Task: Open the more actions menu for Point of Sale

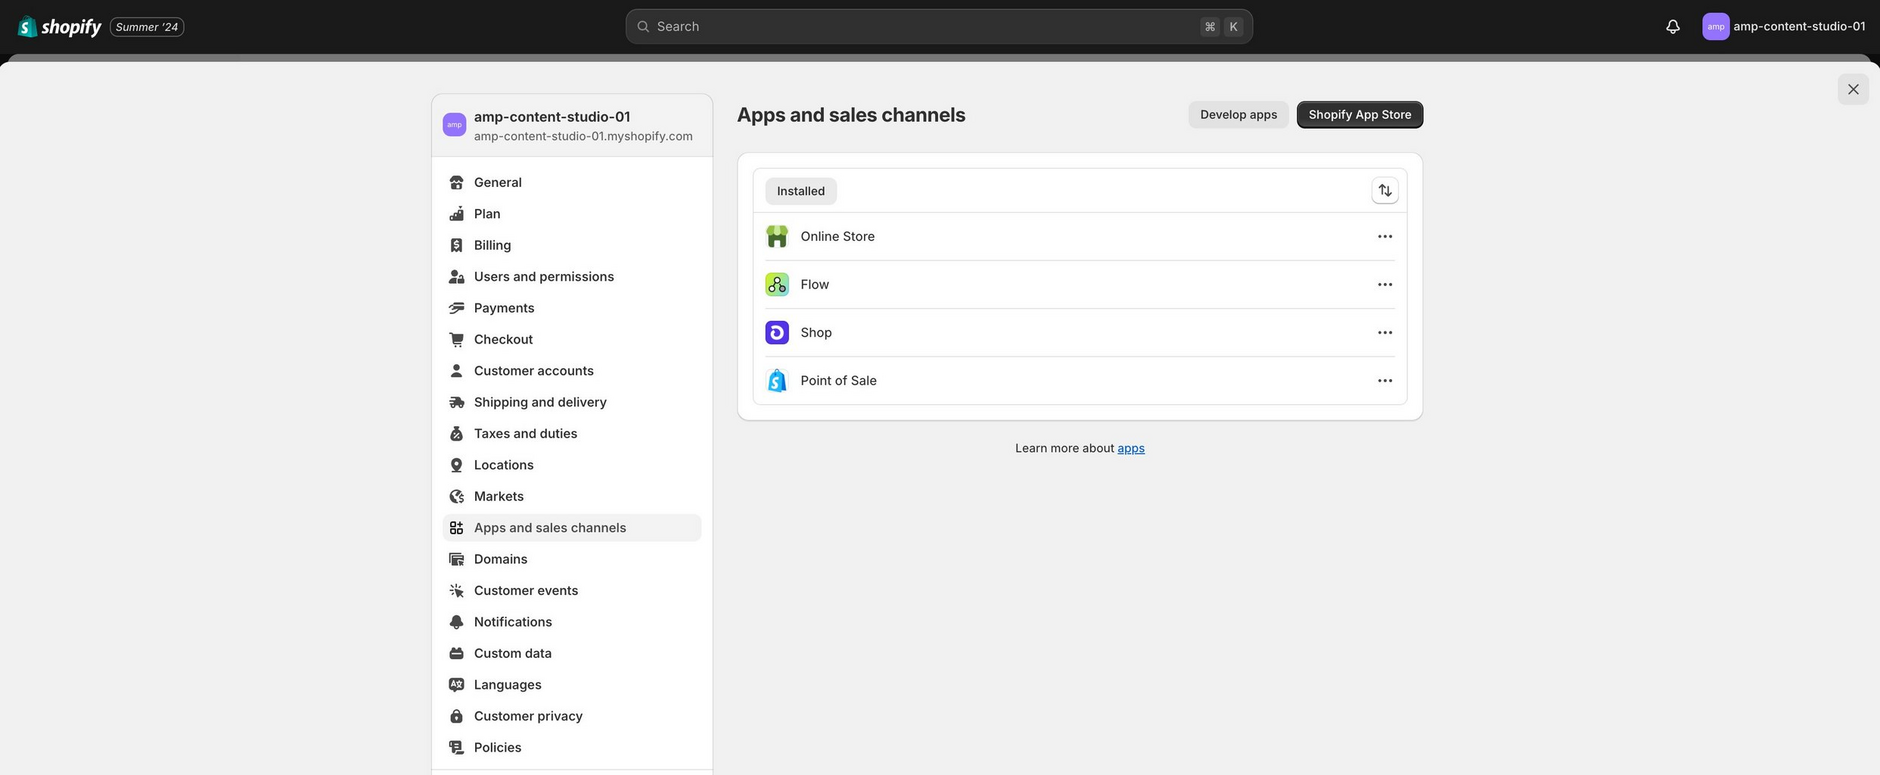Action: pyautogui.click(x=1385, y=381)
